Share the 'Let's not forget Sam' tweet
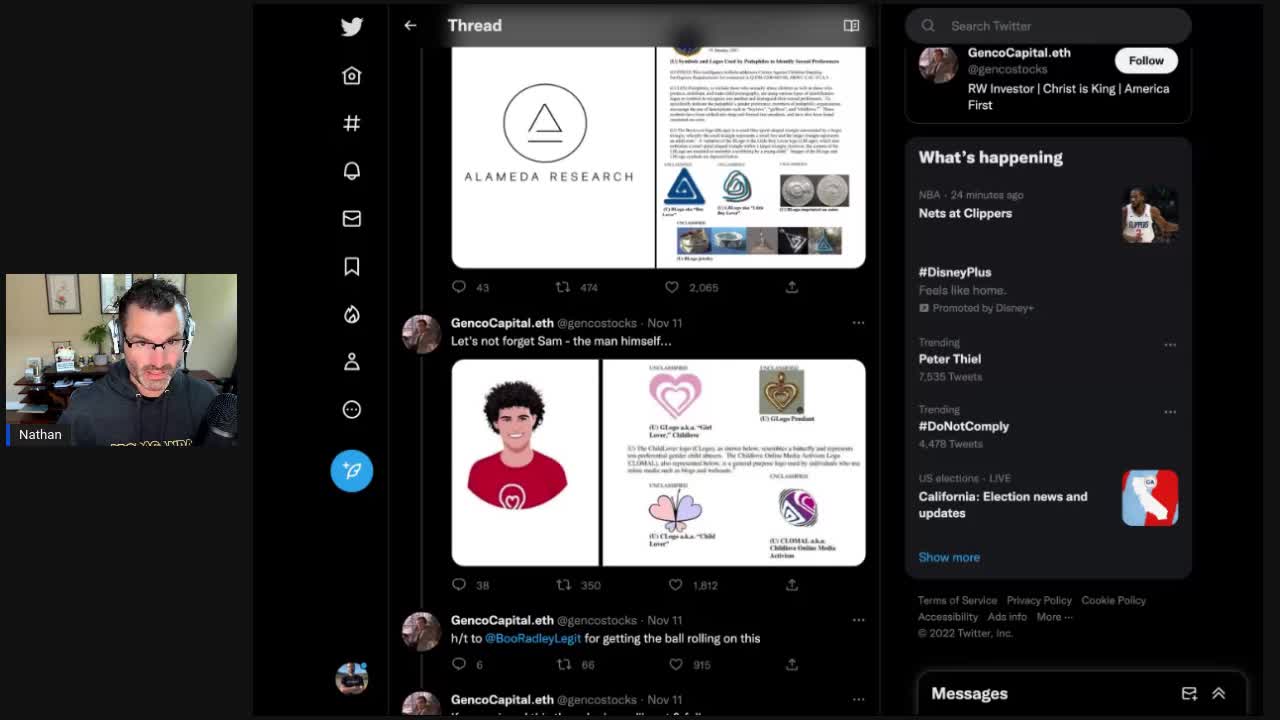Screen dimensions: 1280x720 791,584
